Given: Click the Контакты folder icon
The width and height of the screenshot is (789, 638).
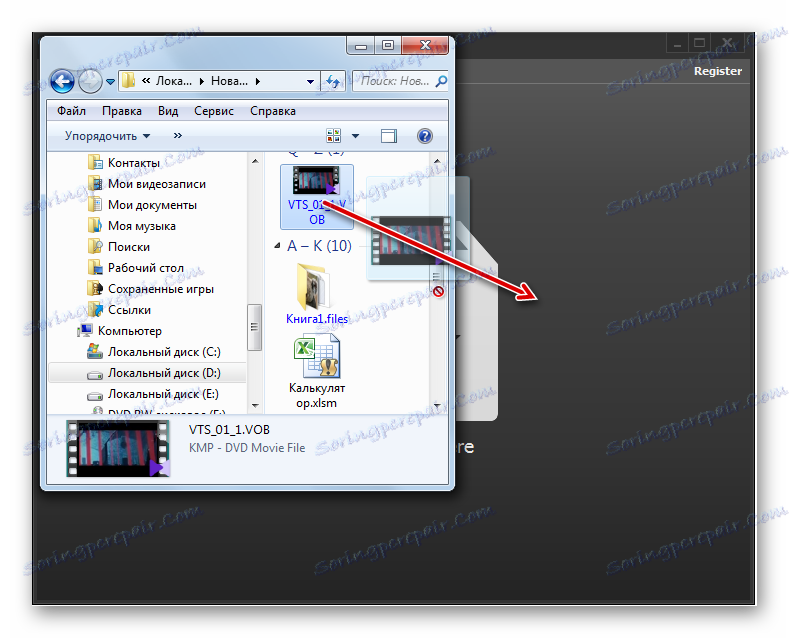Looking at the screenshot, I should (95, 163).
